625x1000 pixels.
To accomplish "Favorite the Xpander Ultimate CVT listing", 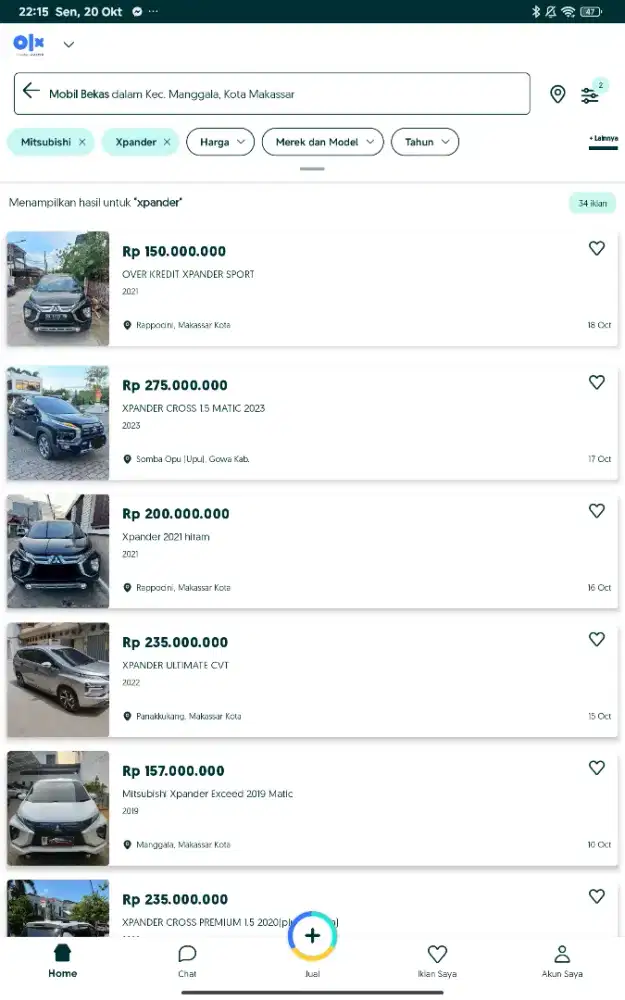I will [x=597, y=639].
